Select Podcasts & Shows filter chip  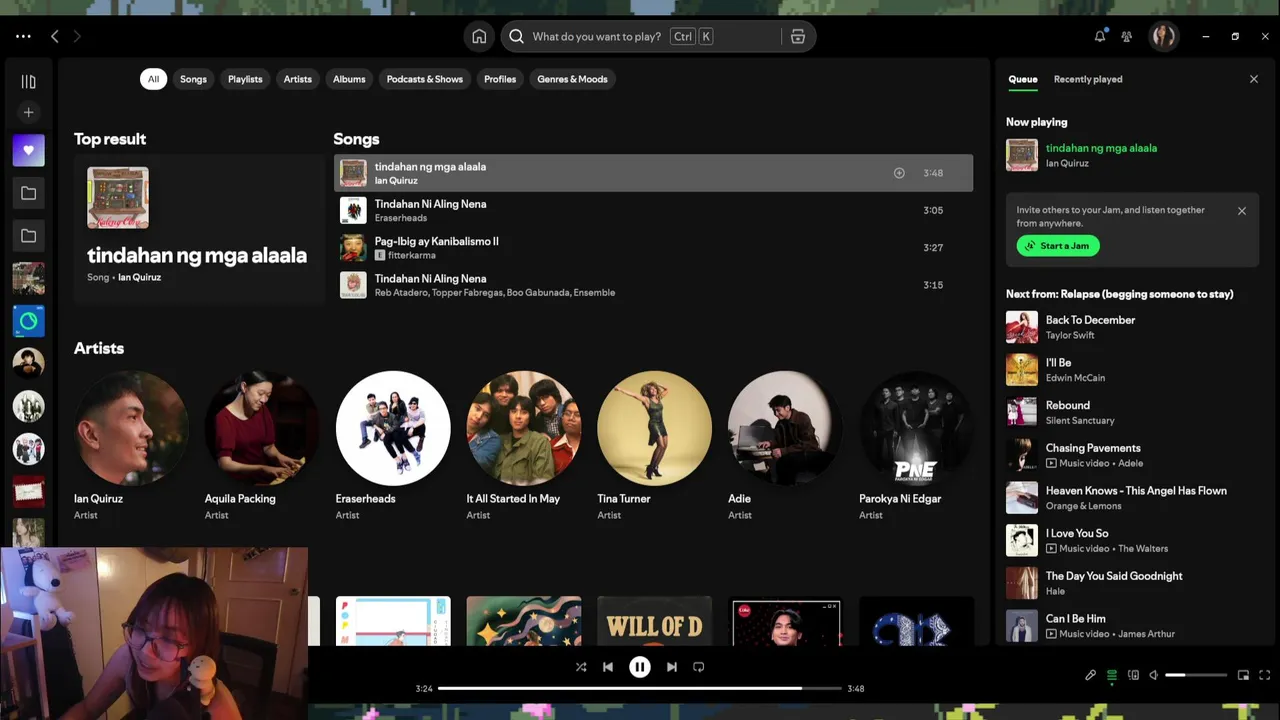pos(425,79)
